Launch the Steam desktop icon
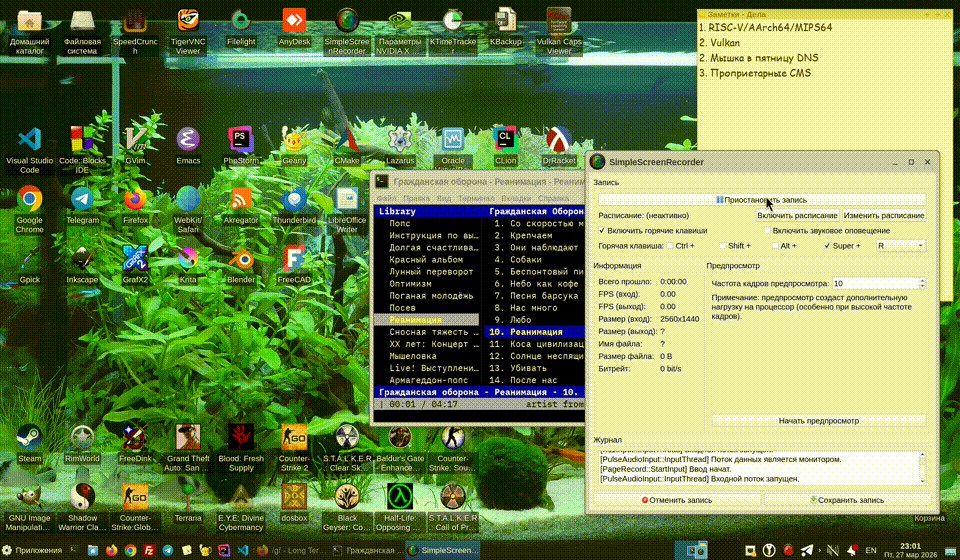This screenshot has width=960, height=560. (x=29, y=444)
